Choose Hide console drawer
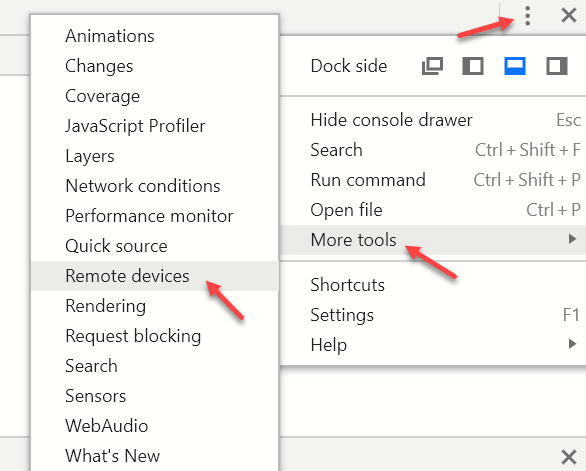586x471 pixels. 433,120
